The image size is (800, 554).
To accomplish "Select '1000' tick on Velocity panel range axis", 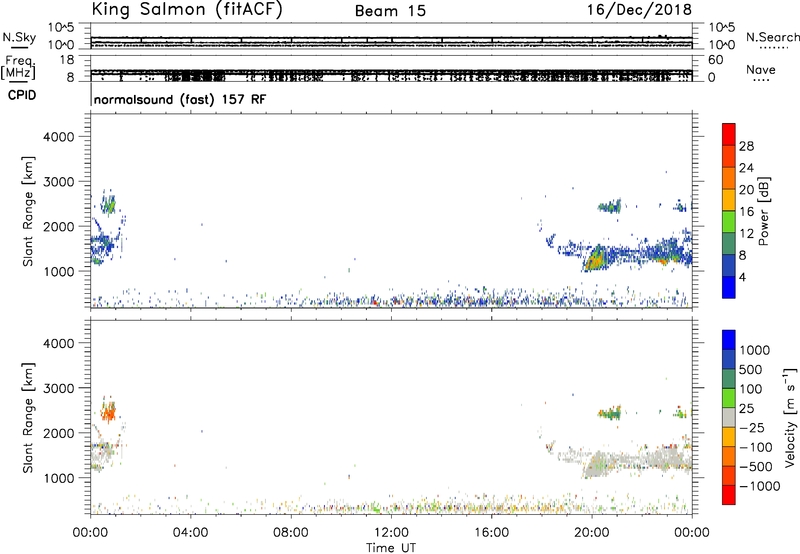I will tap(59, 478).
